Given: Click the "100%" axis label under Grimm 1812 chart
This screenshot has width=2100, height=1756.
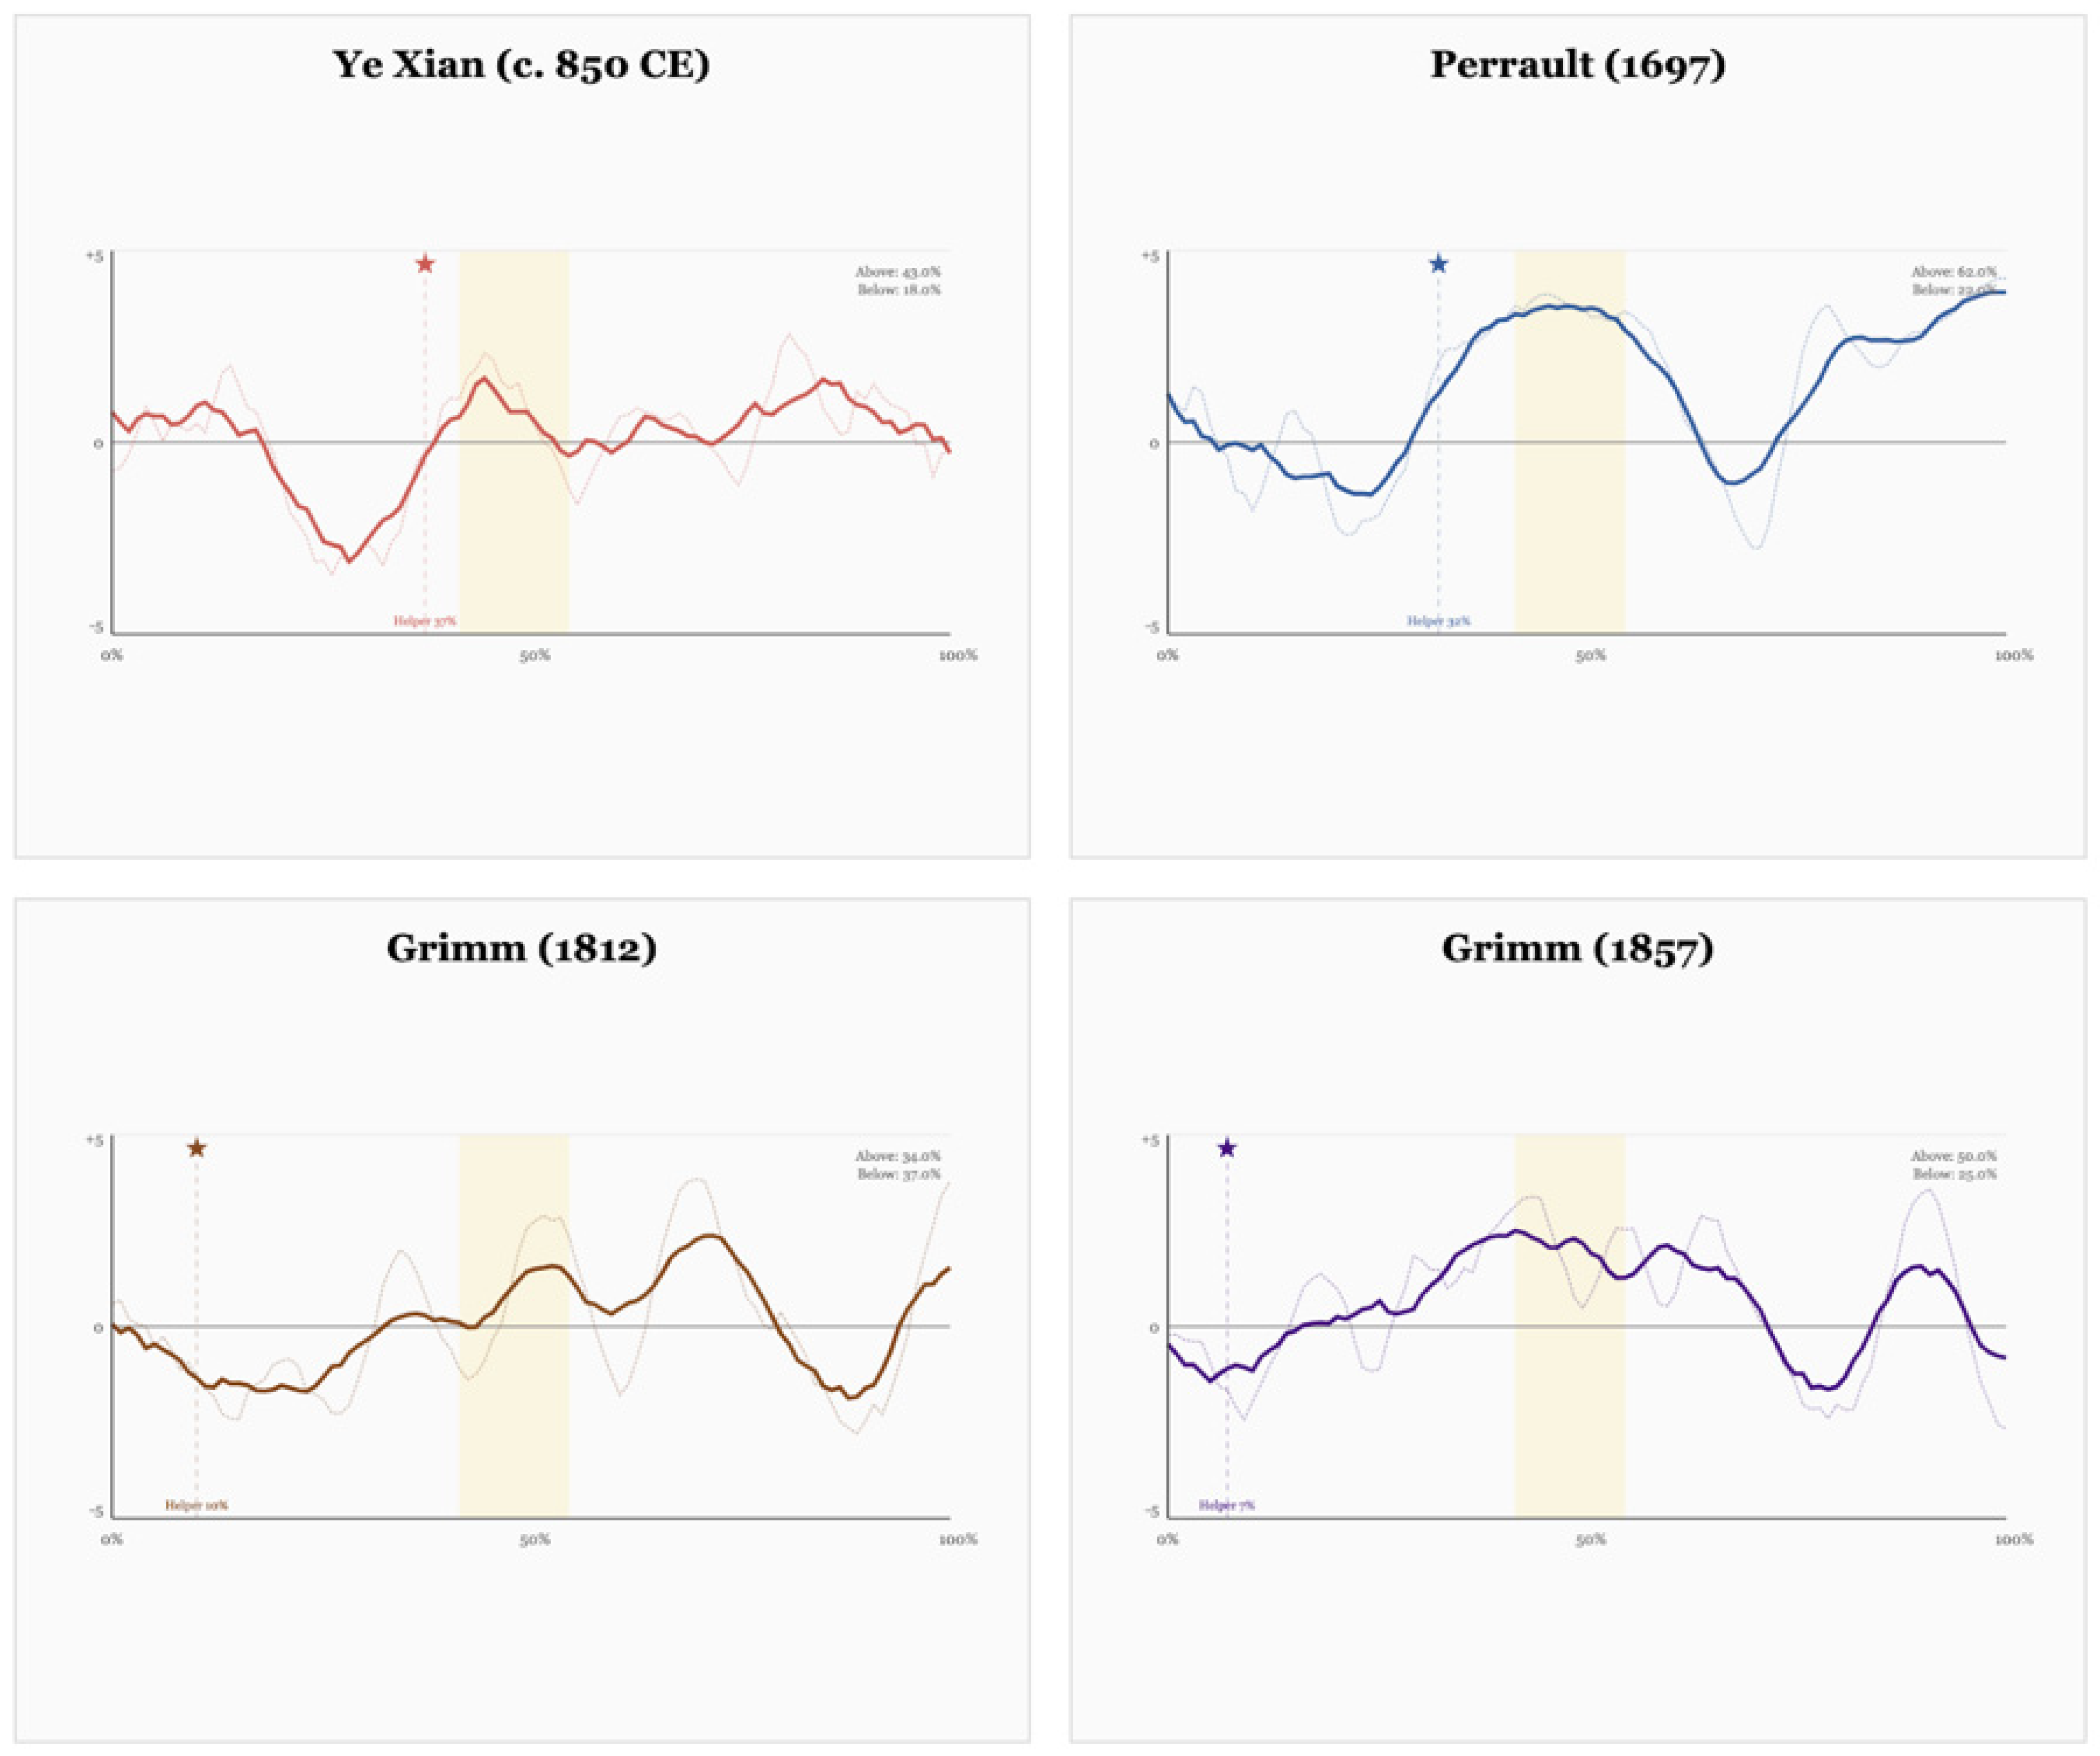Looking at the screenshot, I should point(957,1539).
